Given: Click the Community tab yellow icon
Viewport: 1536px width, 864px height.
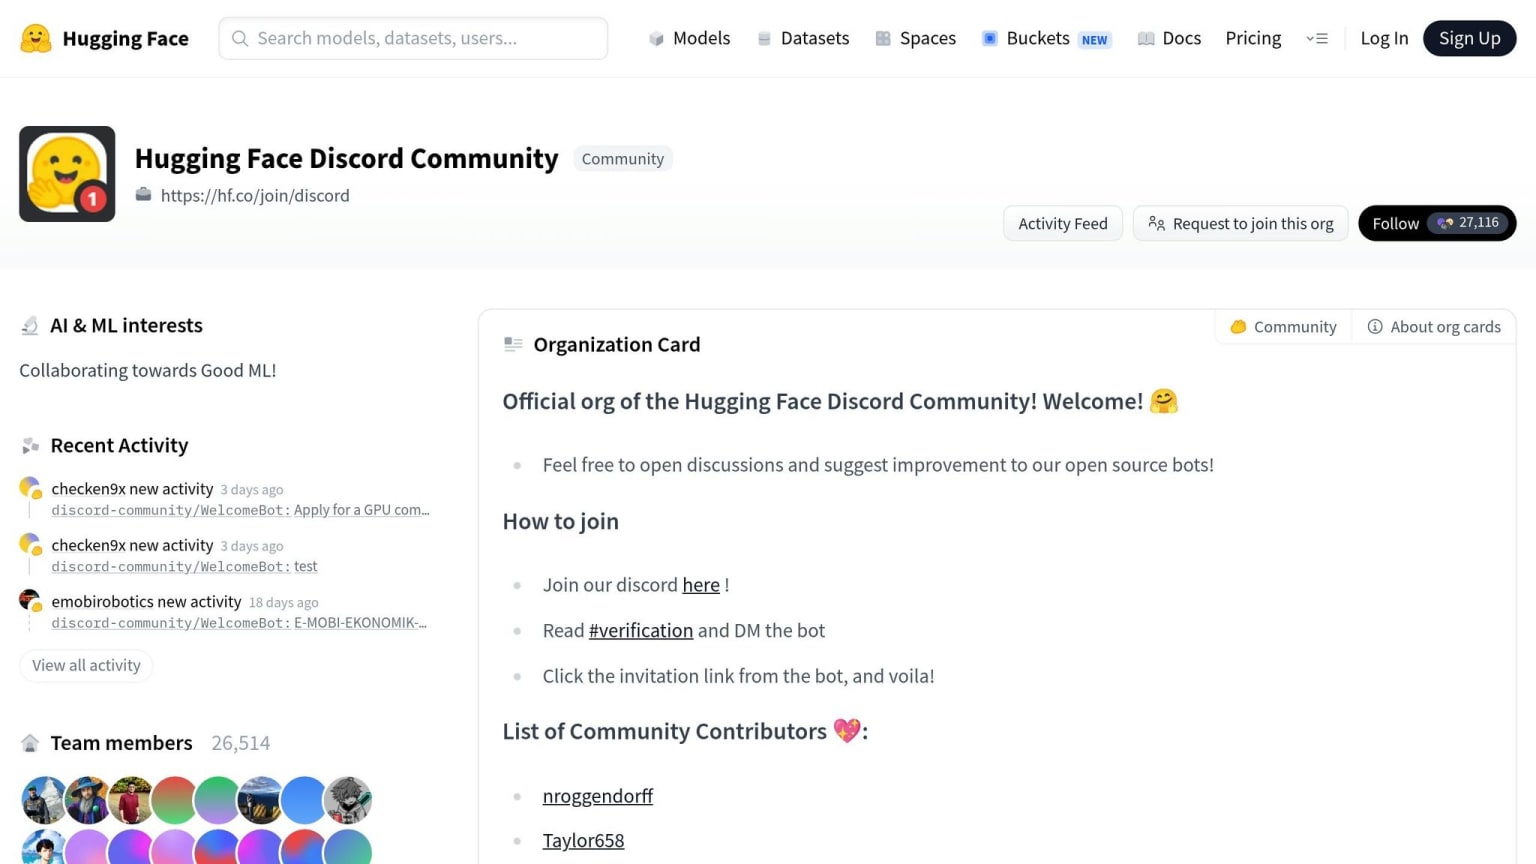Looking at the screenshot, I should coord(1238,327).
